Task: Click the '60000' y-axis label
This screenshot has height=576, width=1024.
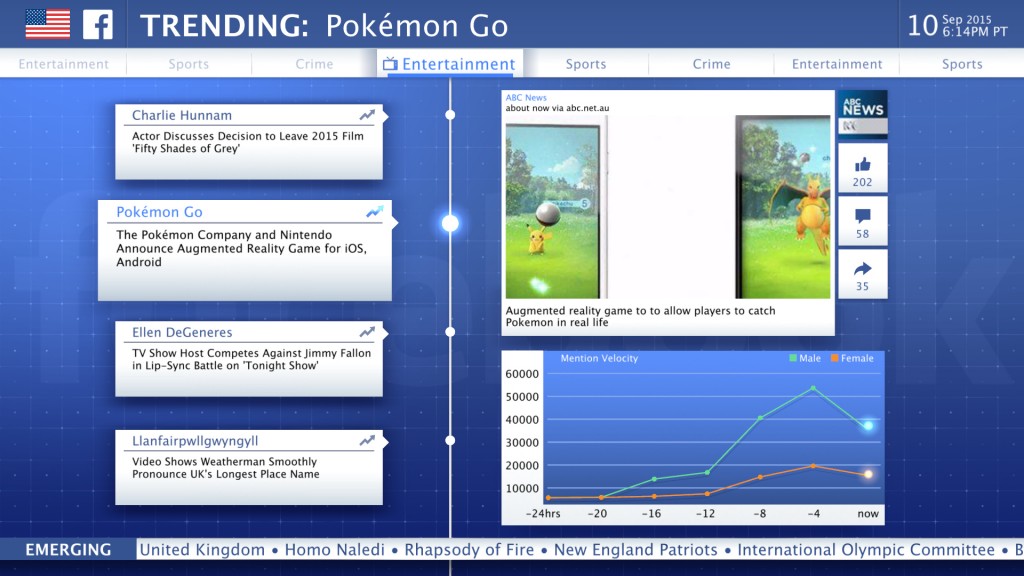Action: pyautogui.click(x=522, y=374)
